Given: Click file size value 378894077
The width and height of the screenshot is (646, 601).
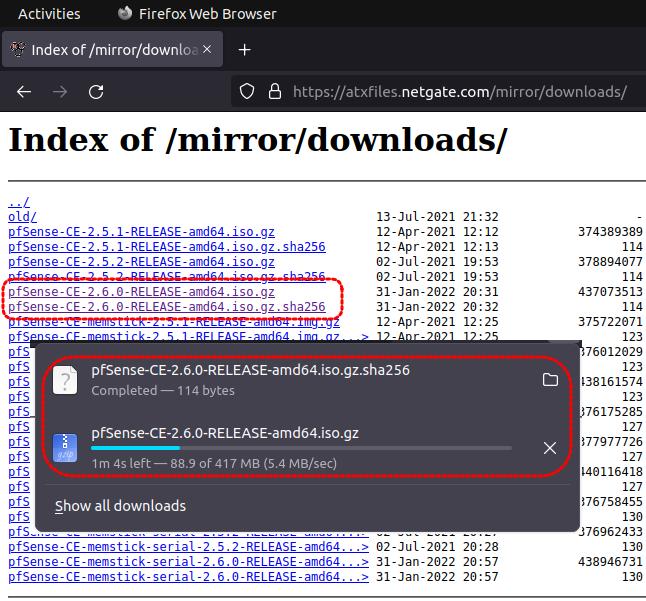Looking at the screenshot, I should click(x=610, y=262).
